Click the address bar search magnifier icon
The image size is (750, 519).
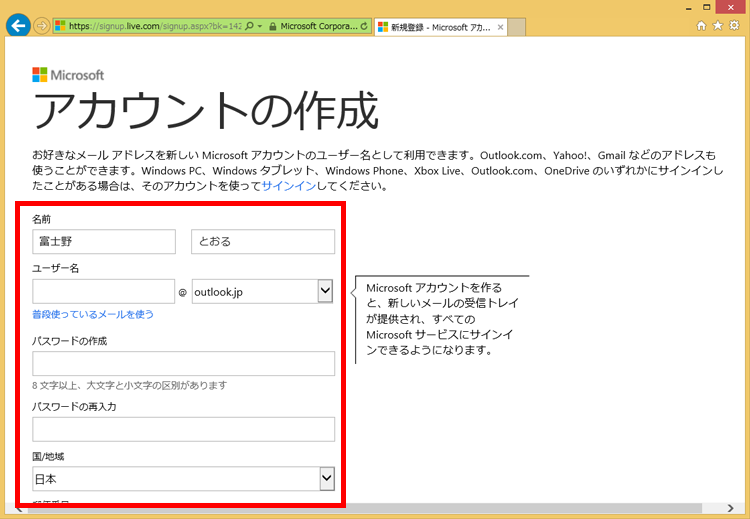click(x=247, y=26)
